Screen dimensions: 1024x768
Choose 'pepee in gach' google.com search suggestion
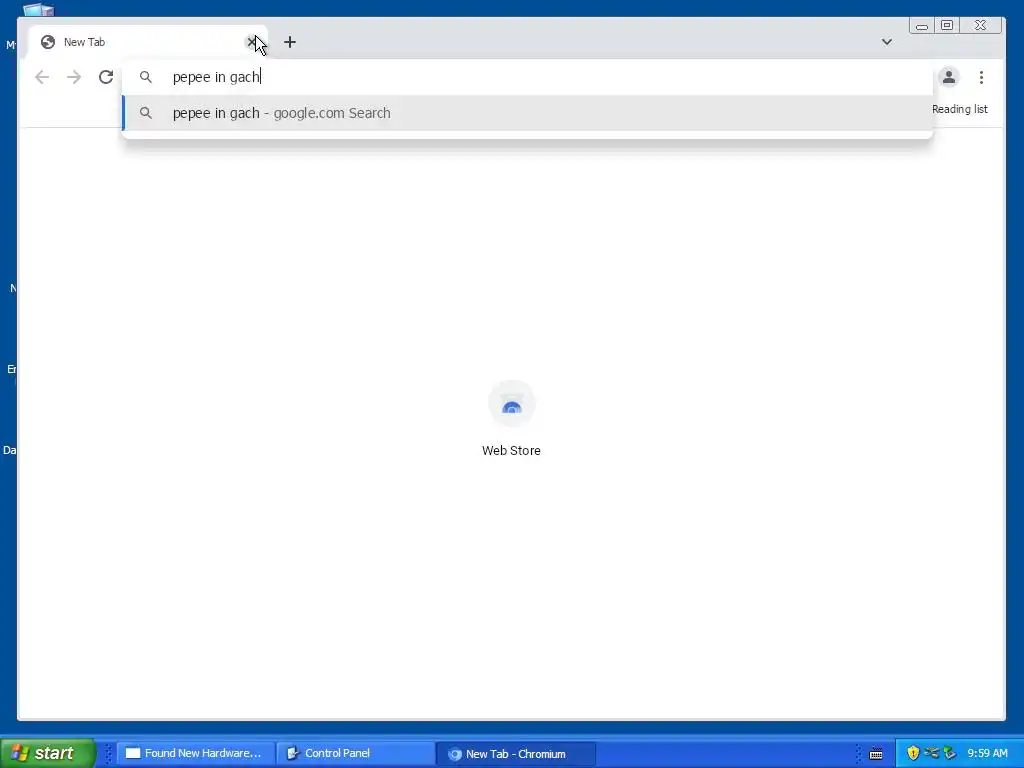click(528, 113)
